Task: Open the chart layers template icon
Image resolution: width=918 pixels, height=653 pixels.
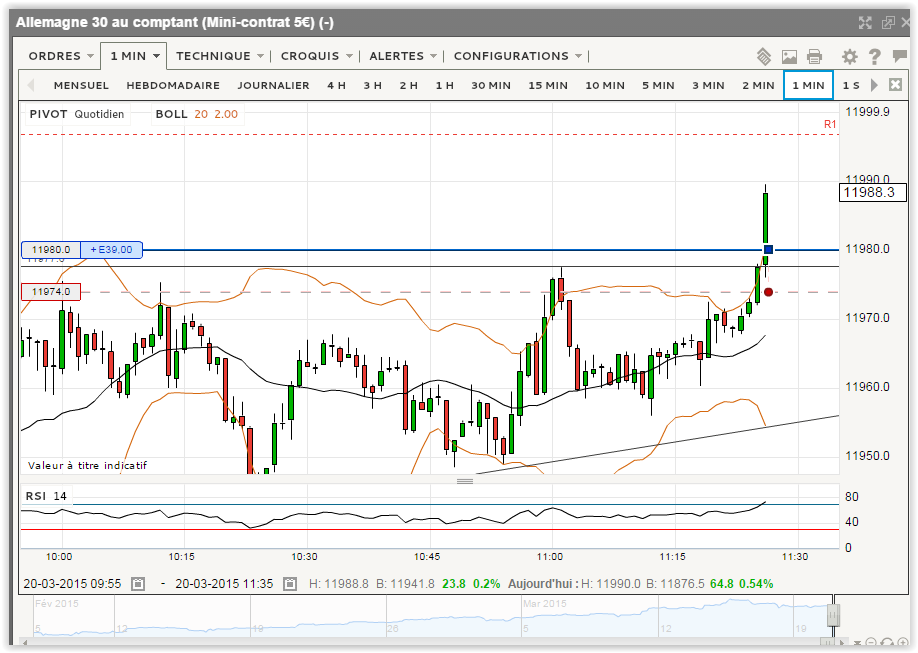Action: click(x=764, y=56)
